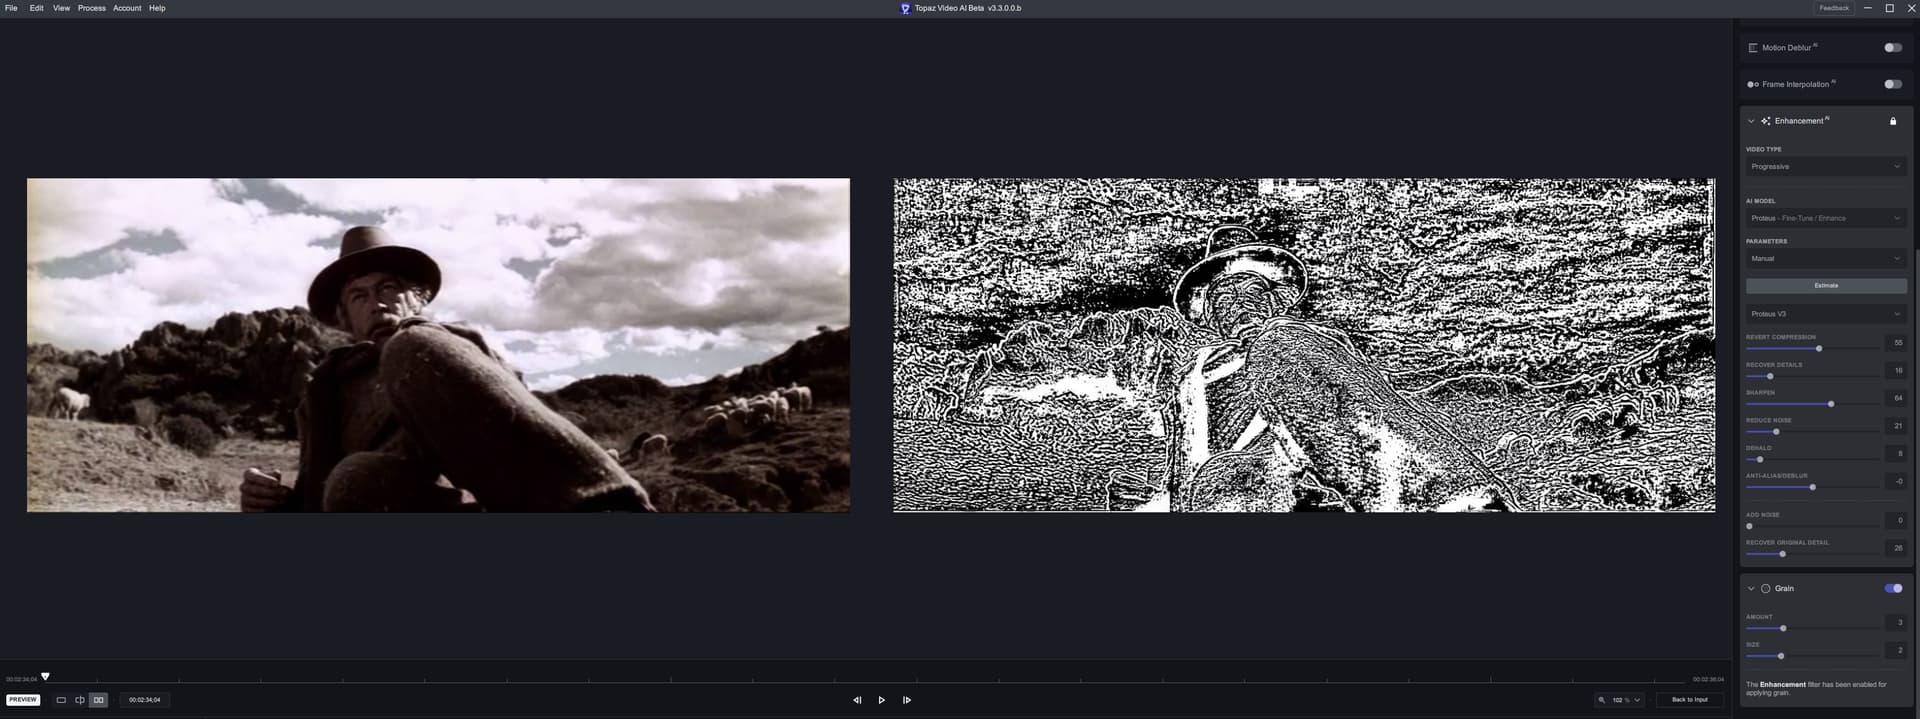Toggle Motion Deblur on
The width and height of the screenshot is (1920, 719).
1893,47
